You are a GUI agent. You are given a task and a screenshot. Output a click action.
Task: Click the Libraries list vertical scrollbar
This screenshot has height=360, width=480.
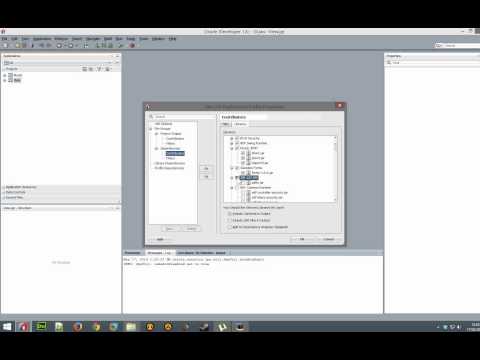click(x=335, y=168)
